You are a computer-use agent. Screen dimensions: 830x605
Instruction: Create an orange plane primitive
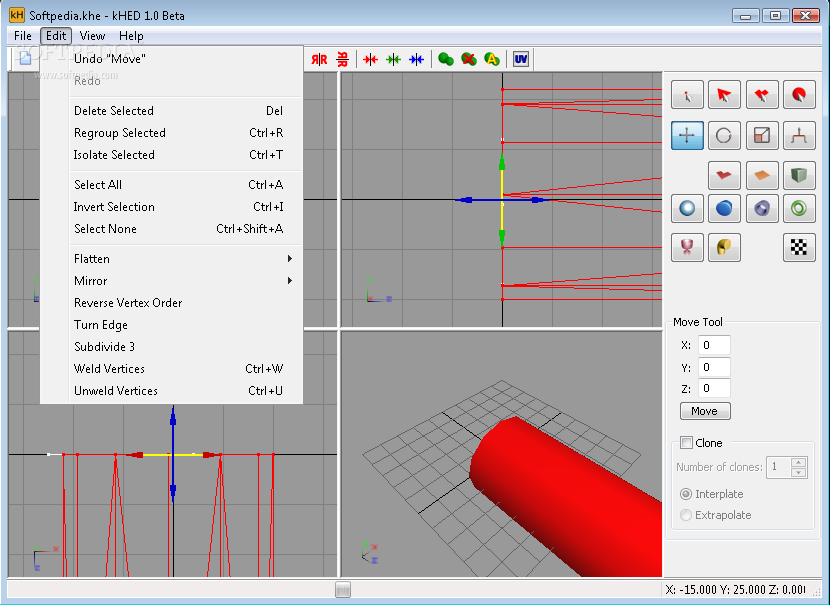[x=762, y=175]
